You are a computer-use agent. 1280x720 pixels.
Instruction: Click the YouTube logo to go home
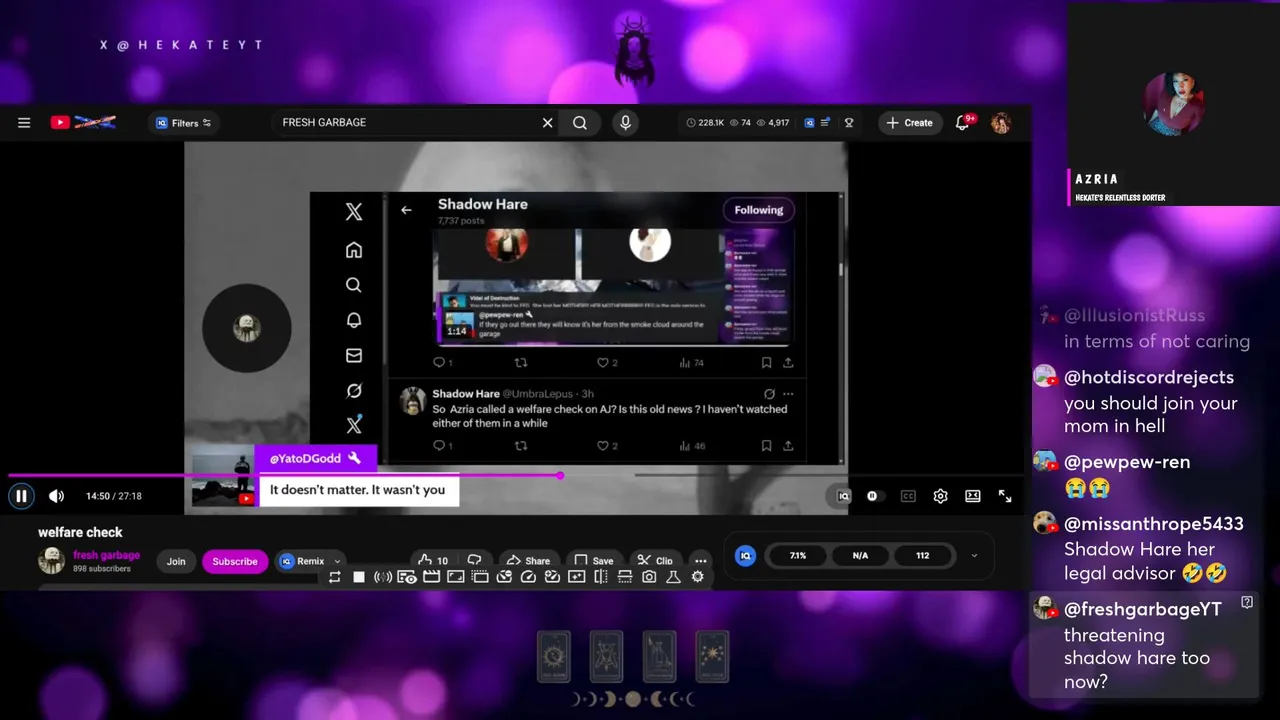click(83, 122)
